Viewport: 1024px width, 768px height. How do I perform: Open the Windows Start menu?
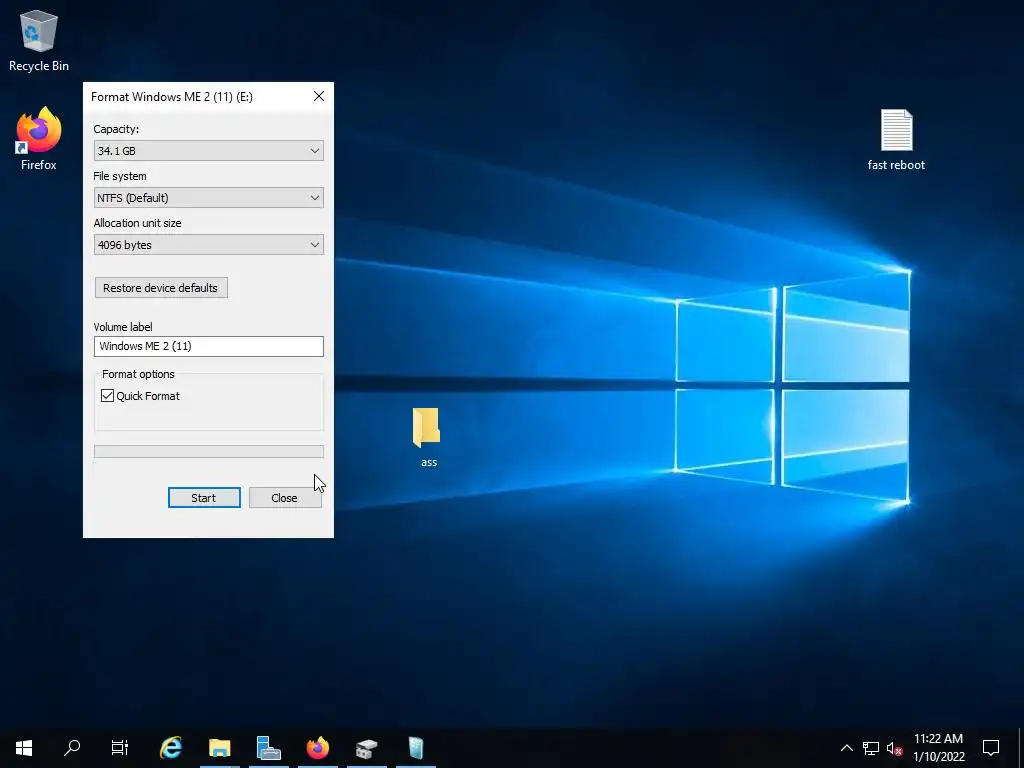[24, 748]
